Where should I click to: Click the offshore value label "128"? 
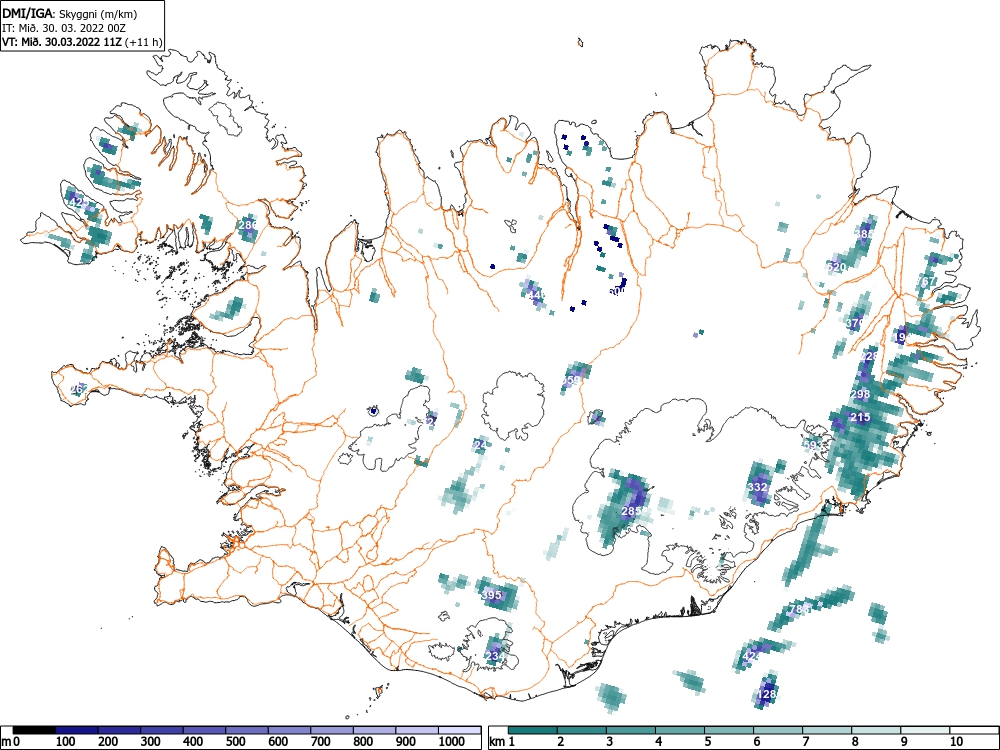[x=767, y=694]
